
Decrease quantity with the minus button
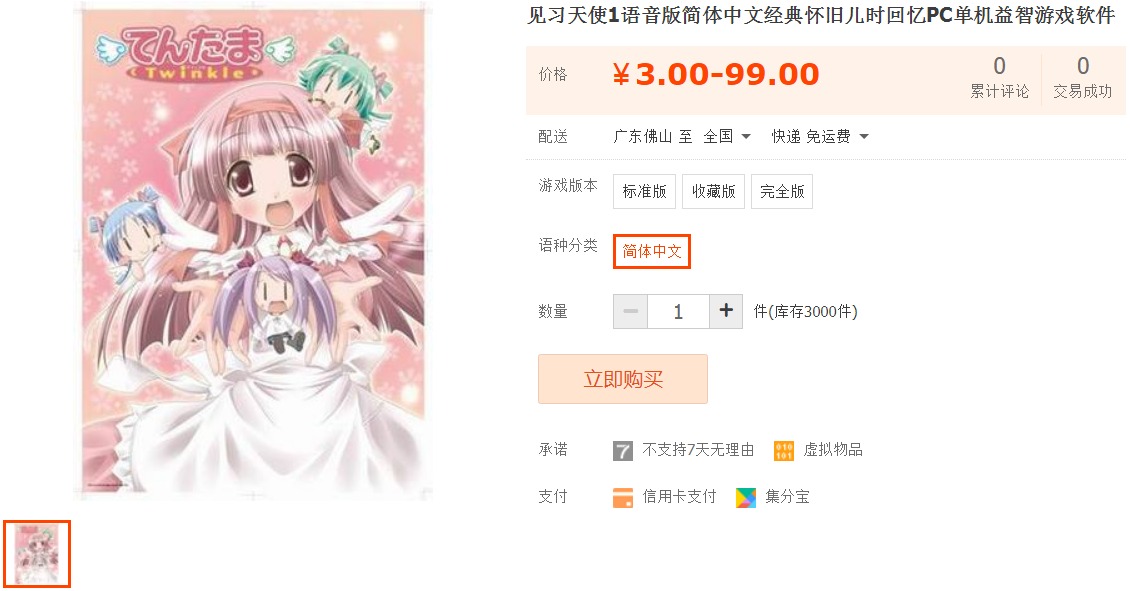click(631, 311)
